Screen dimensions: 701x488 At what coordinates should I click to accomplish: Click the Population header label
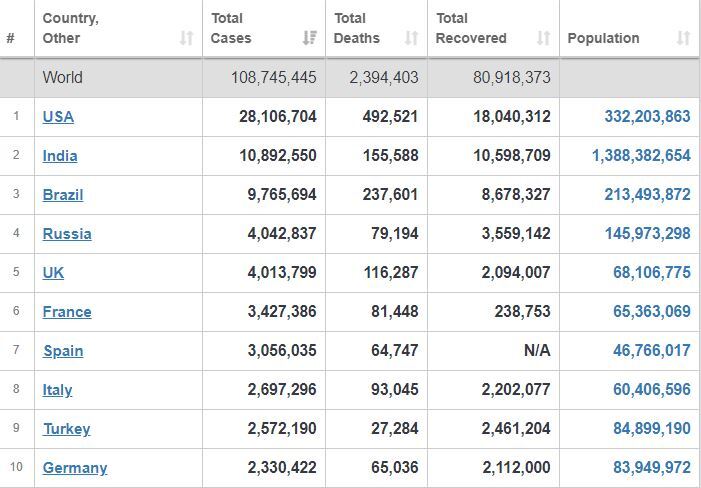point(603,38)
